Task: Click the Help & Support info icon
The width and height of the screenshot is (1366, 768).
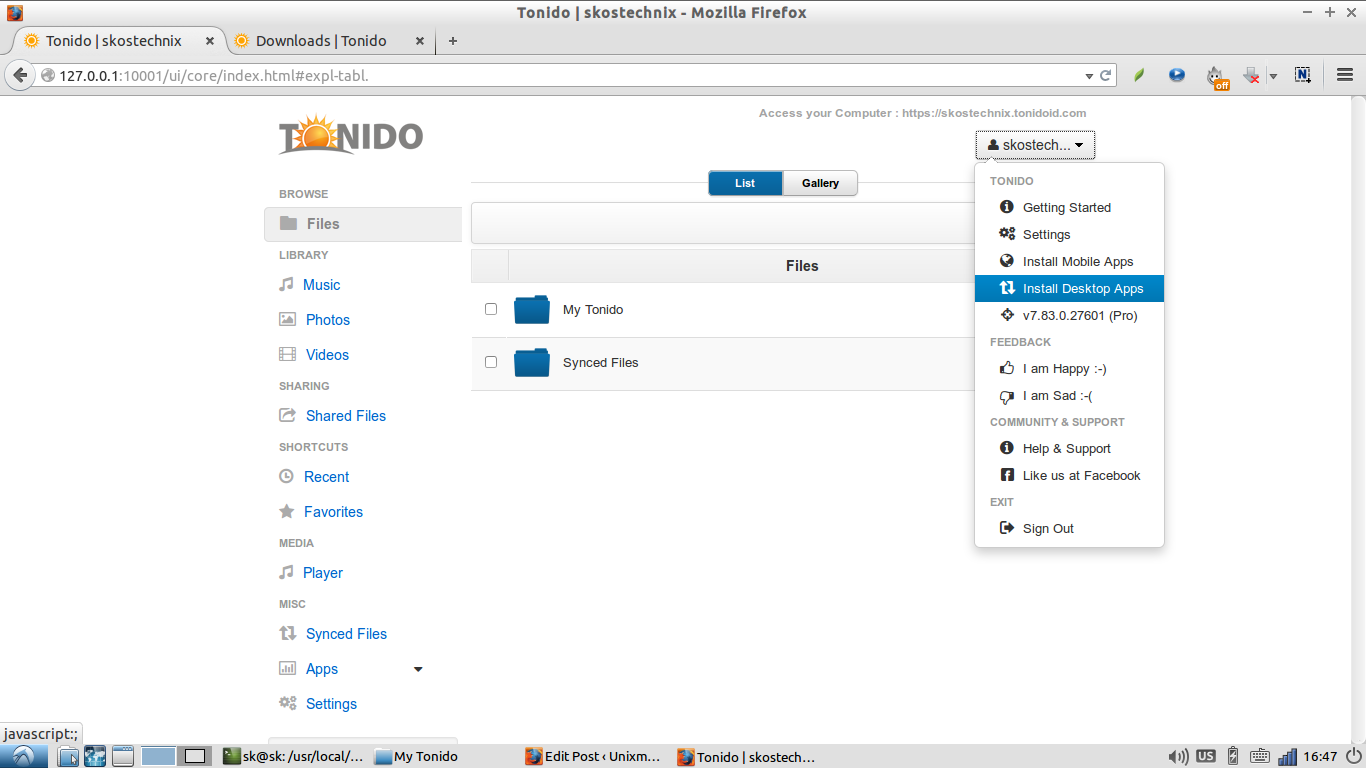Action: coord(1007,448)
